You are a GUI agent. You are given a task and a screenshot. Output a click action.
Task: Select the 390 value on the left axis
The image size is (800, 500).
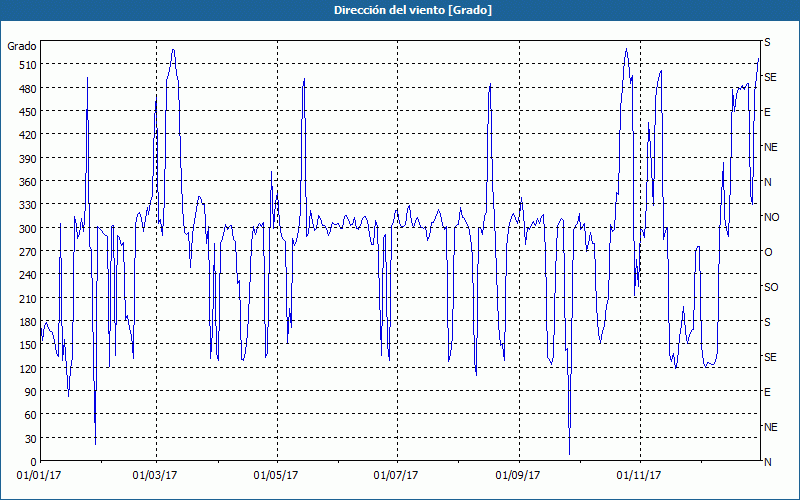click(x=28, y=159)
